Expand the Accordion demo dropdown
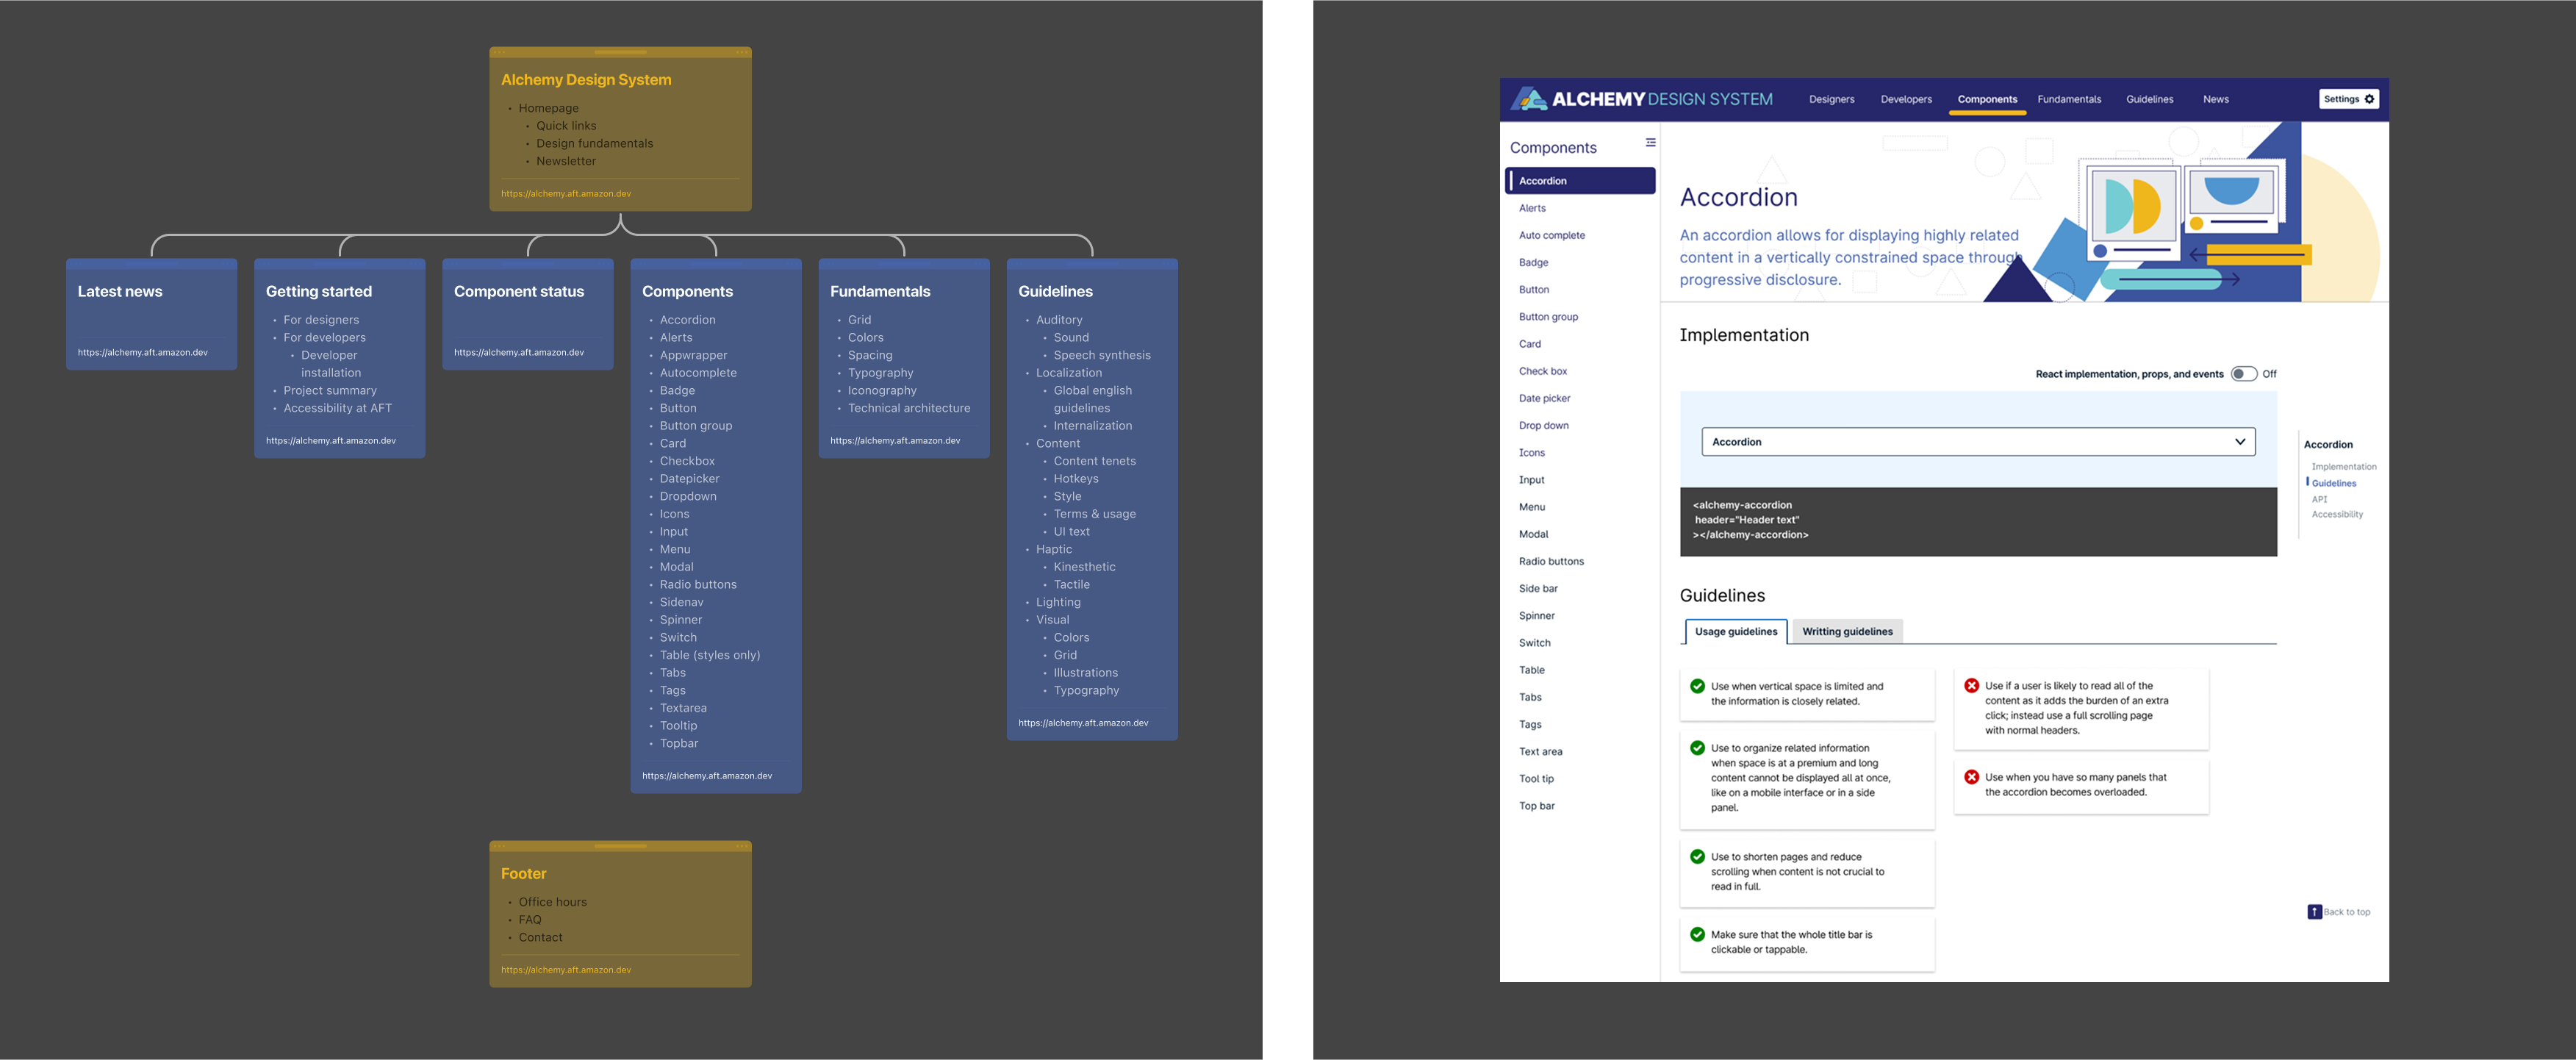Image resolution: width=2576 pixels, height=1060 pixels. click(1977, 441)
